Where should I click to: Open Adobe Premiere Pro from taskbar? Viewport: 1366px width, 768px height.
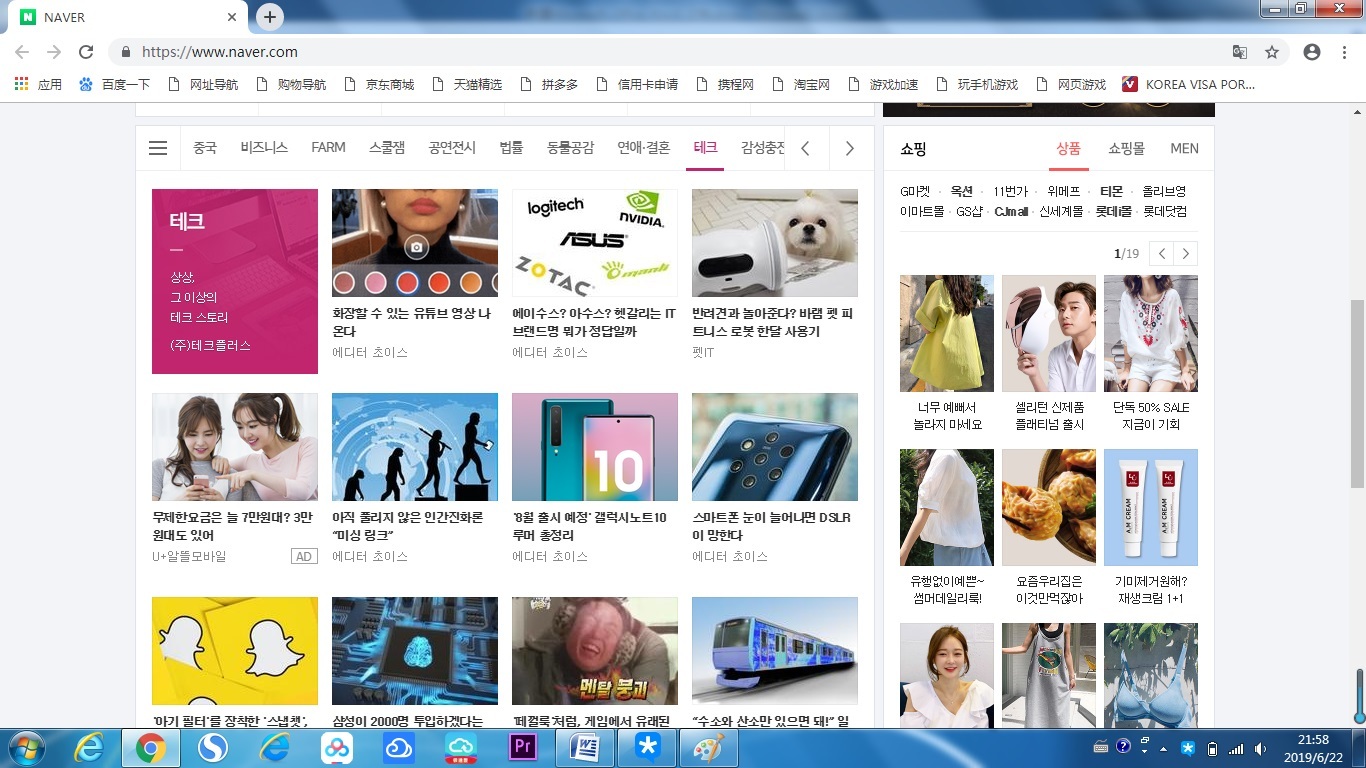click(x=523, y=748)
